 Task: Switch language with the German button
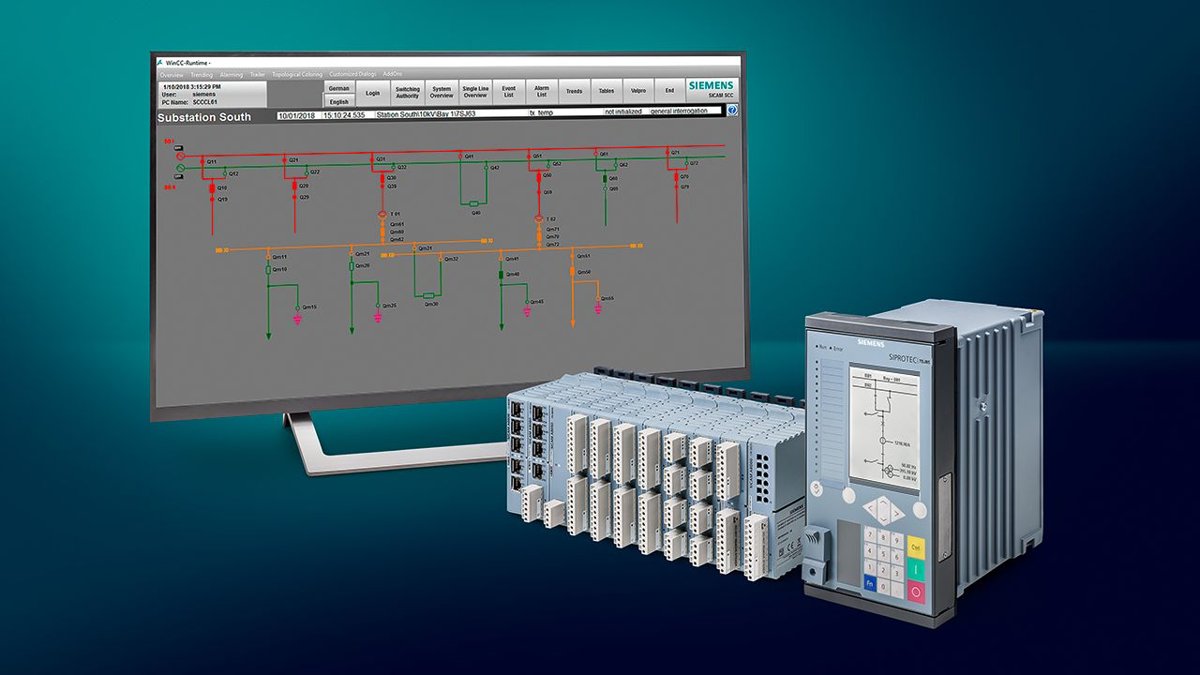tap(339, 88)
